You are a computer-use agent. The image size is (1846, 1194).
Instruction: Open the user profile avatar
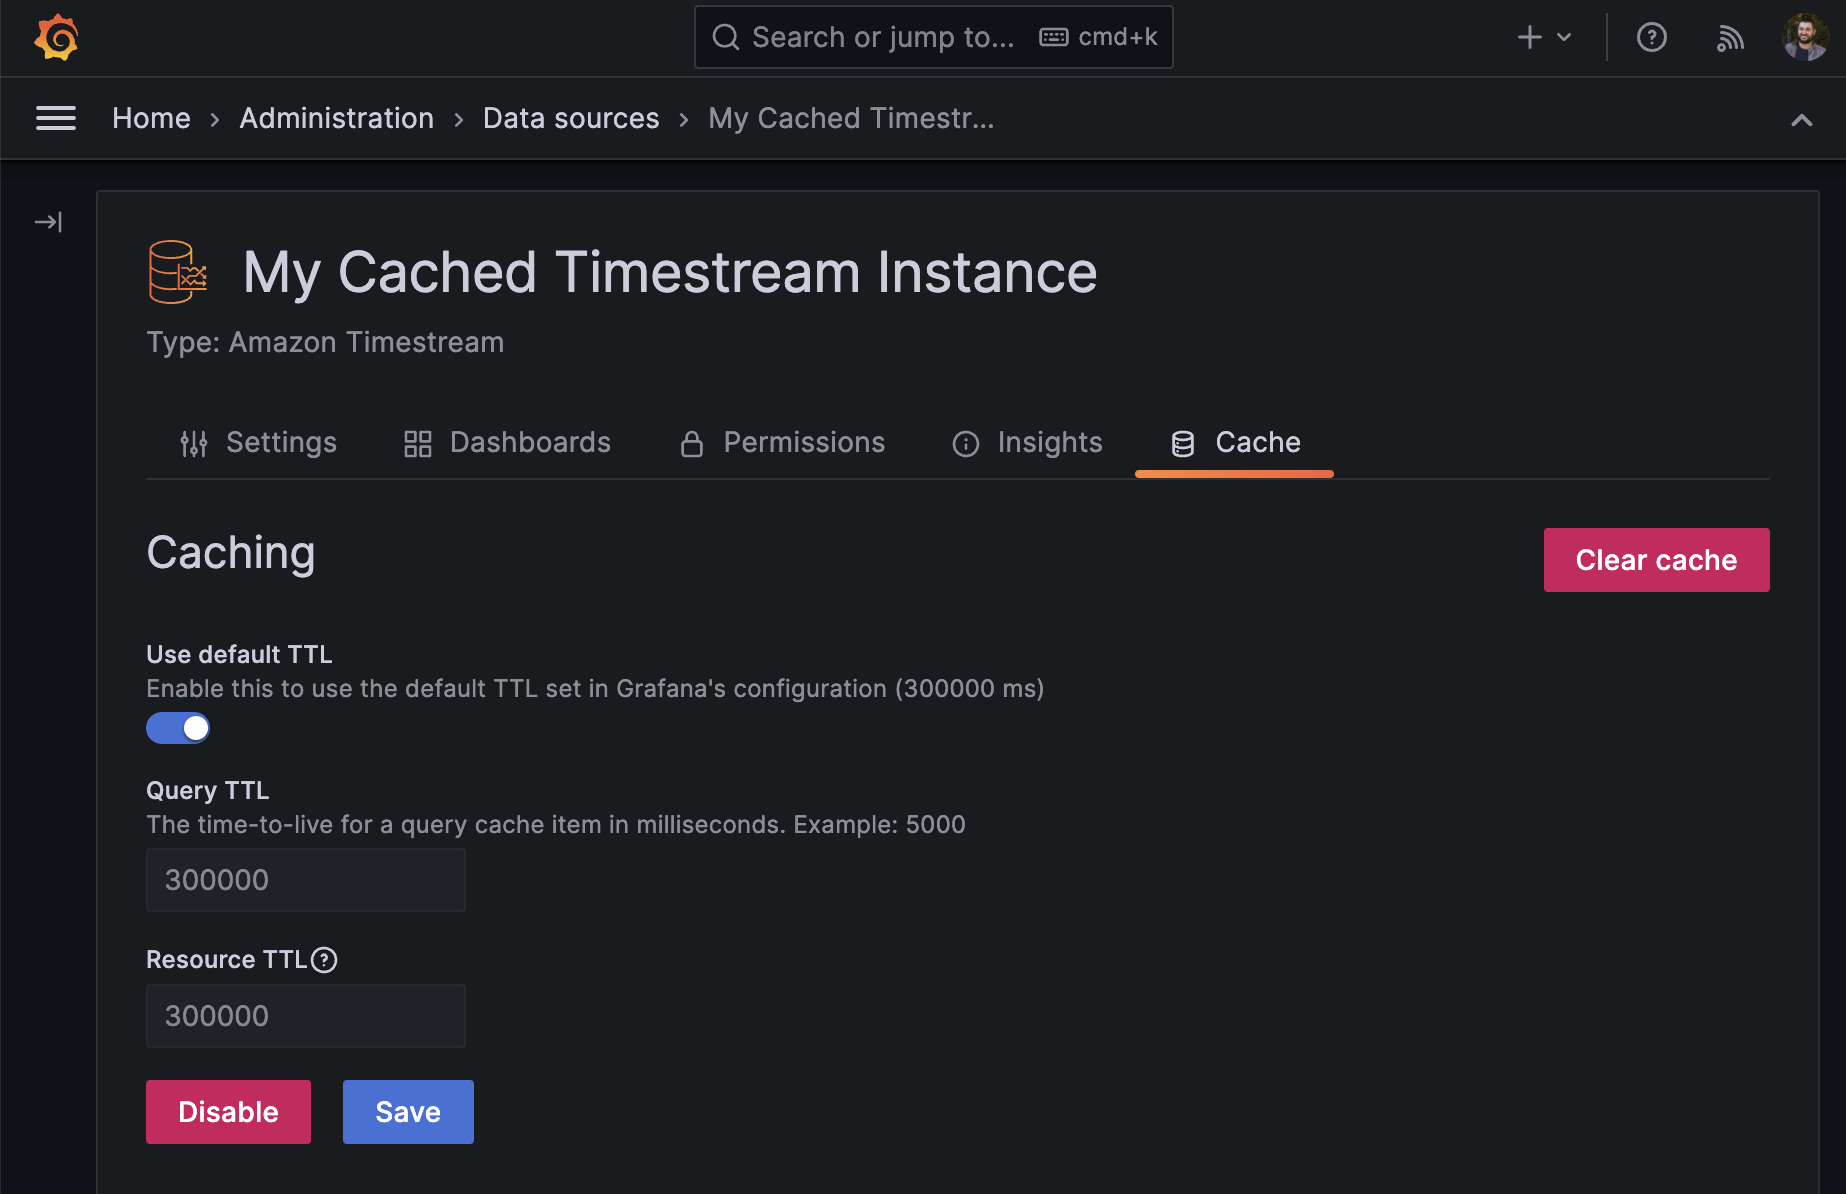point(1805,38)
